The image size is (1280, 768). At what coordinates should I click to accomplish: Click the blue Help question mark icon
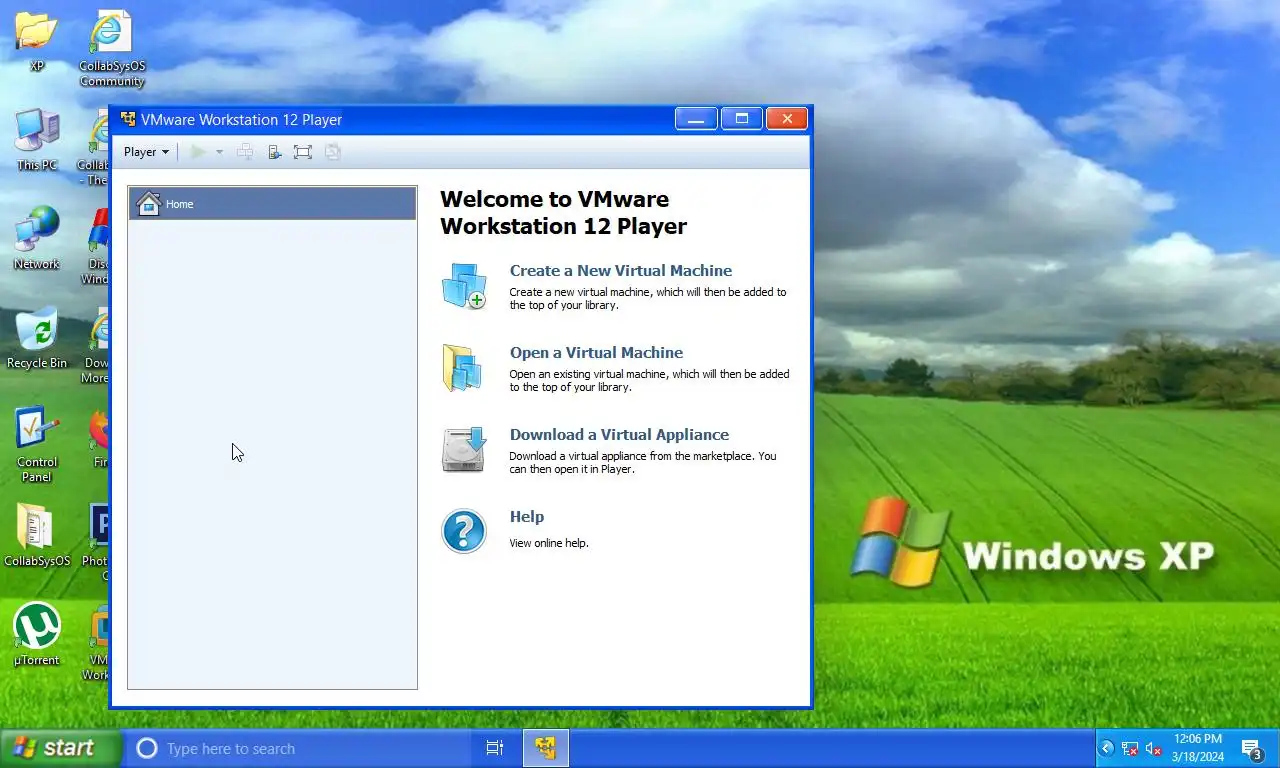(464, 531)
